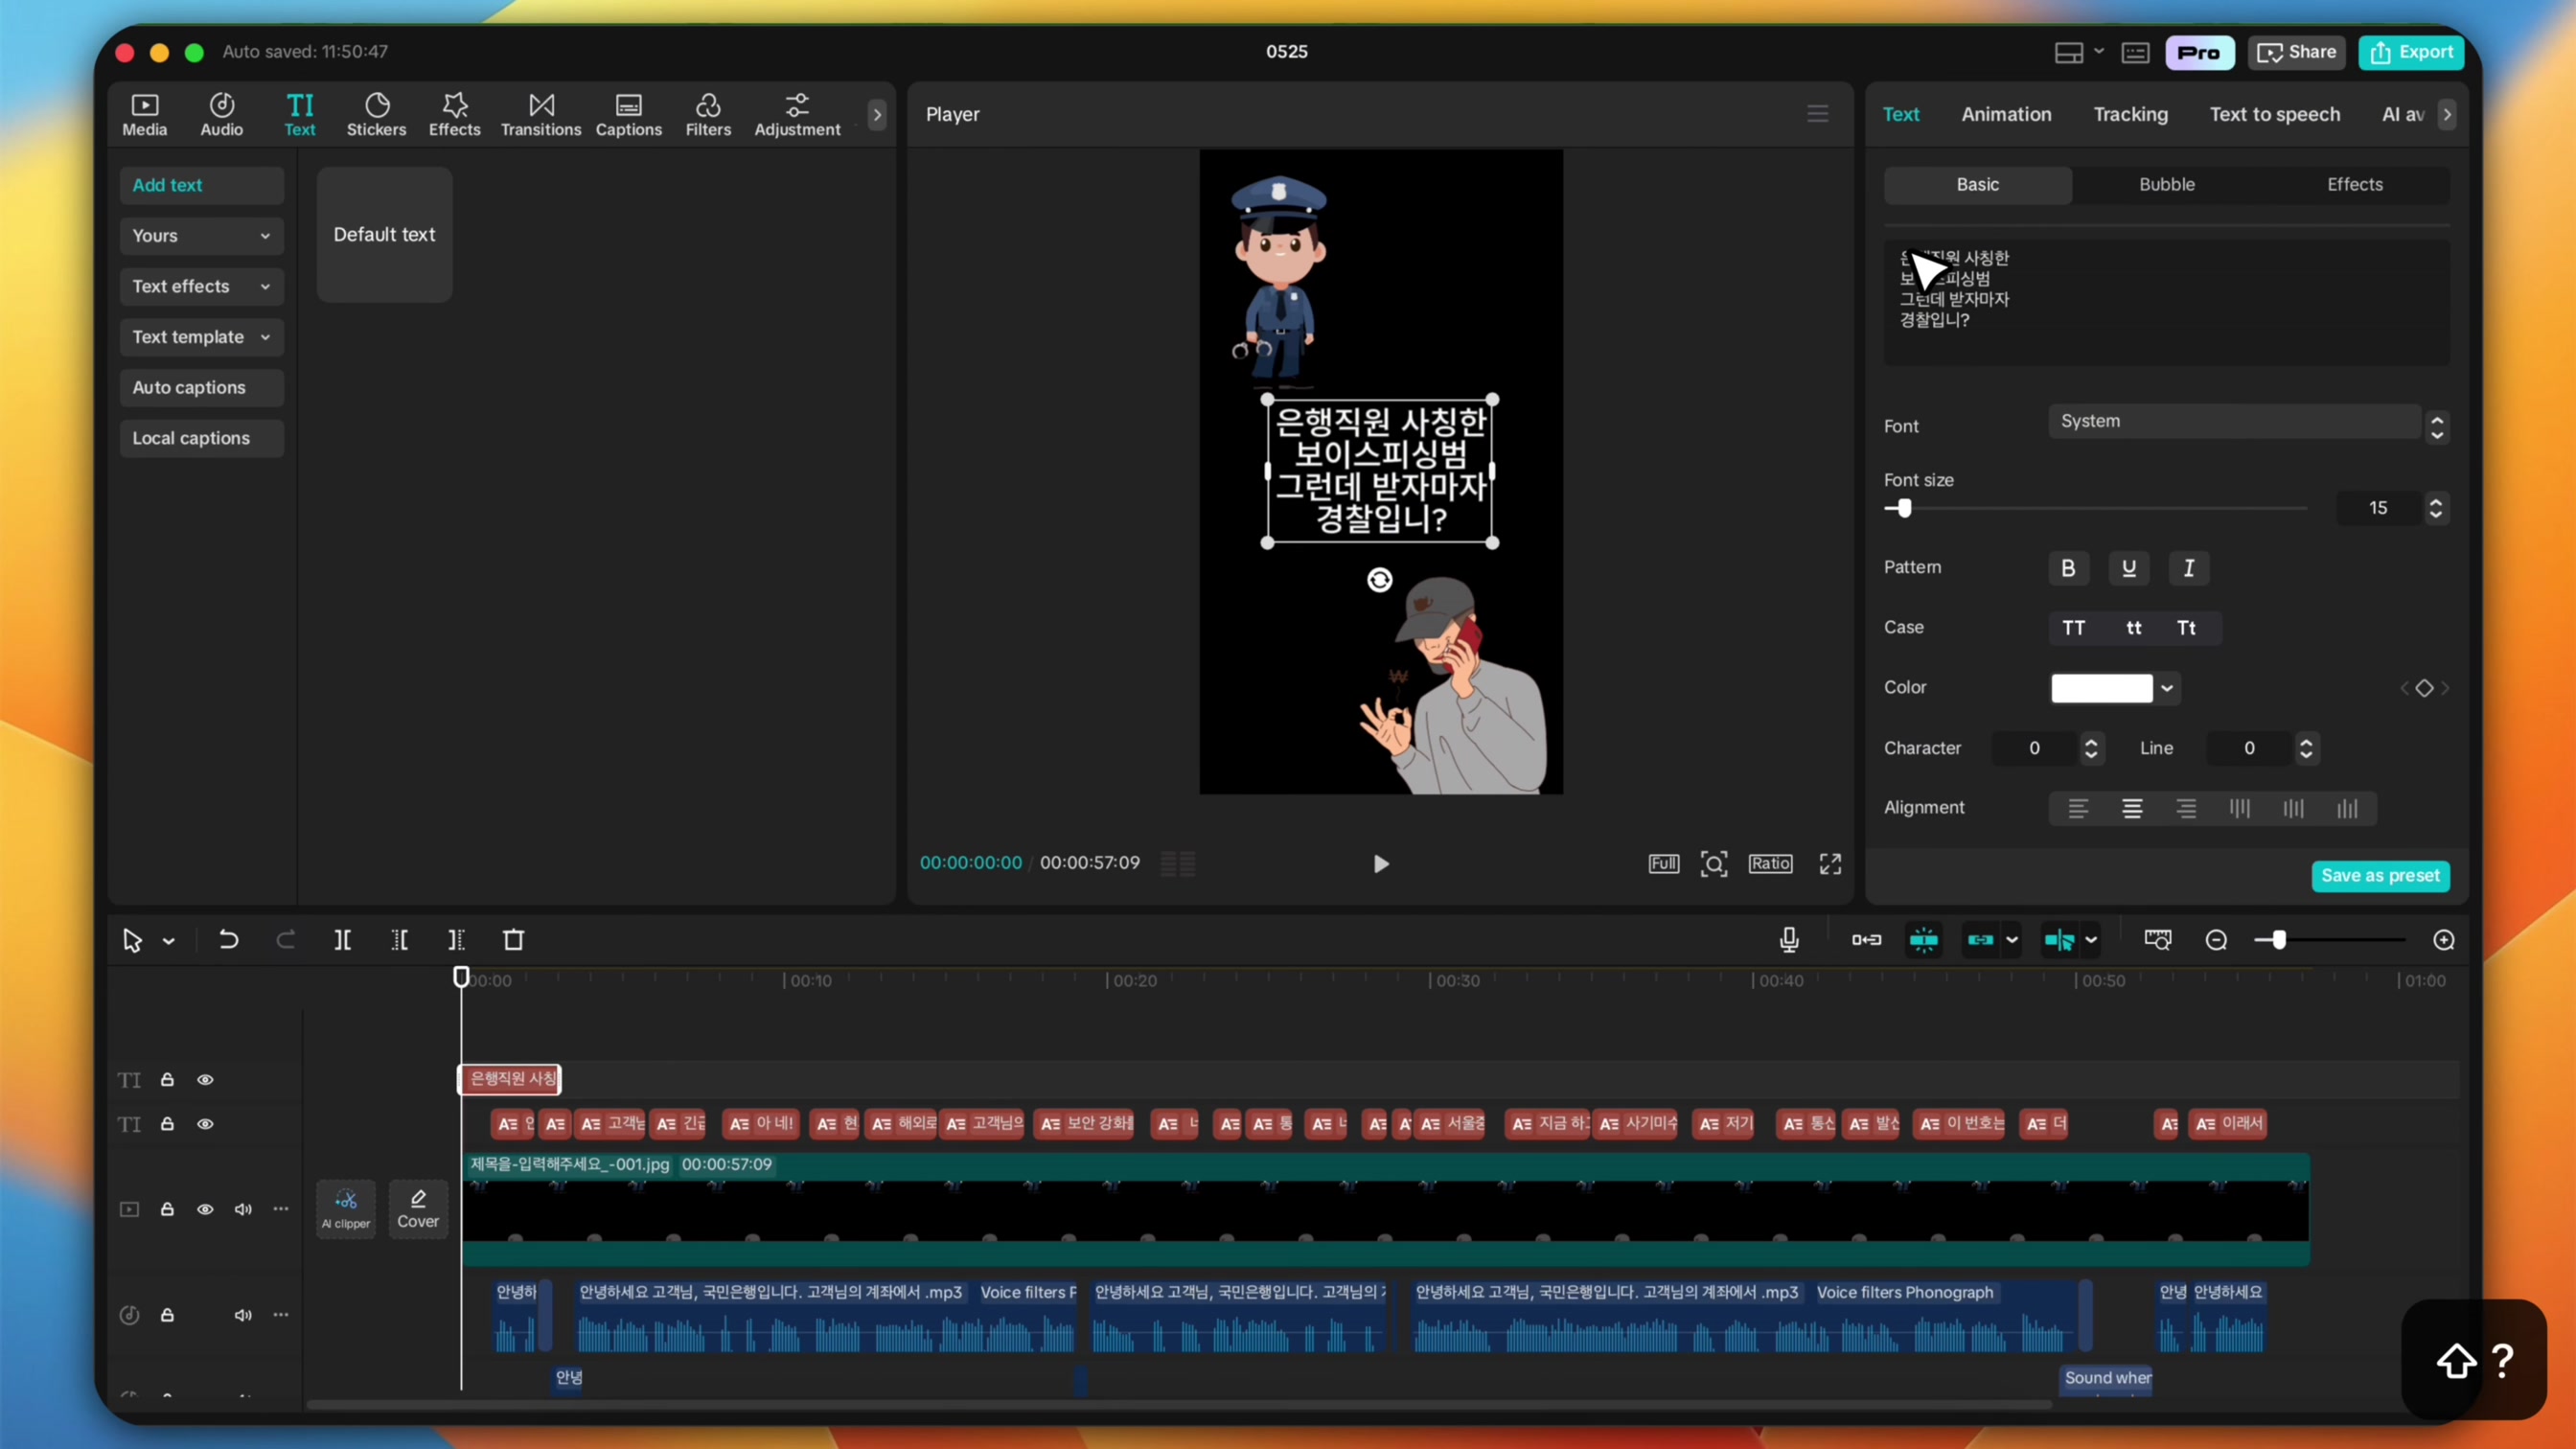The image size is (2576, 1449).
Task: Open the keyboard shortcuts icon
Action: click(2135, 52)
